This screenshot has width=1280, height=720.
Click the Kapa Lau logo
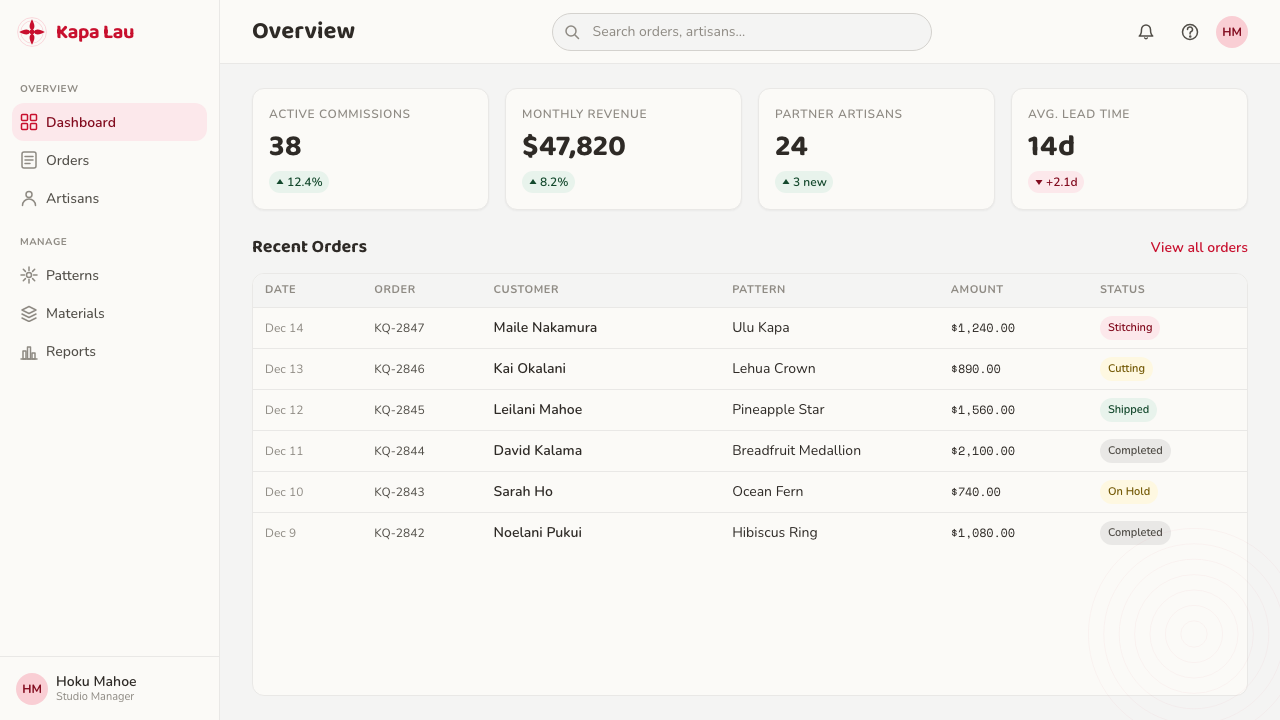[x=76, y=32]
